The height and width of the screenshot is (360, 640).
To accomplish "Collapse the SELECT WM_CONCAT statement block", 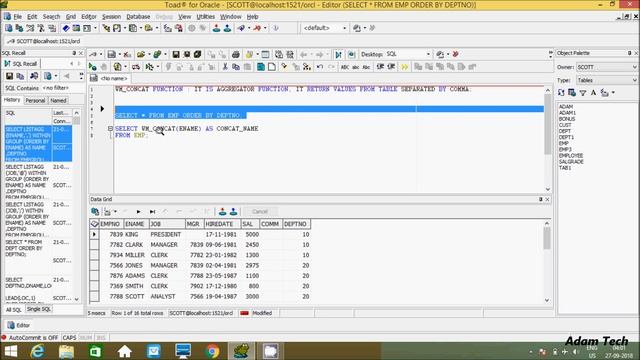I will click(110, 129).
